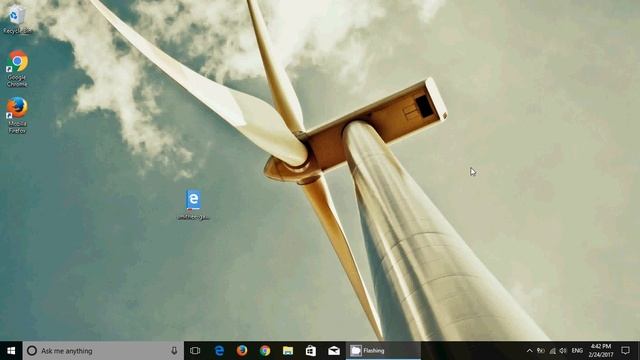Viewport: 640px width, 360px height.
Task: Open the Windows Start menu
Action: pyautogui.click(x=11, y=351)
